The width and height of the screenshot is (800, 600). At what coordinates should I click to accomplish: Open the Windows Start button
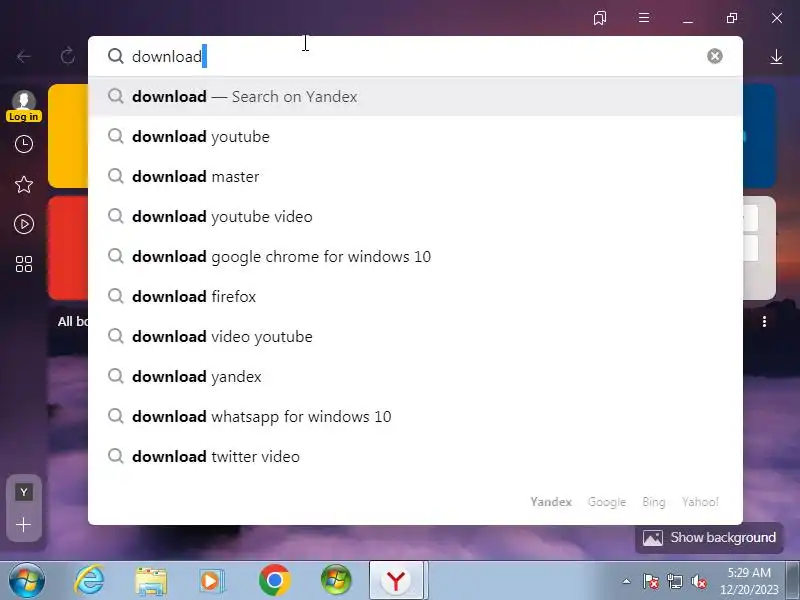pos(27,581)
